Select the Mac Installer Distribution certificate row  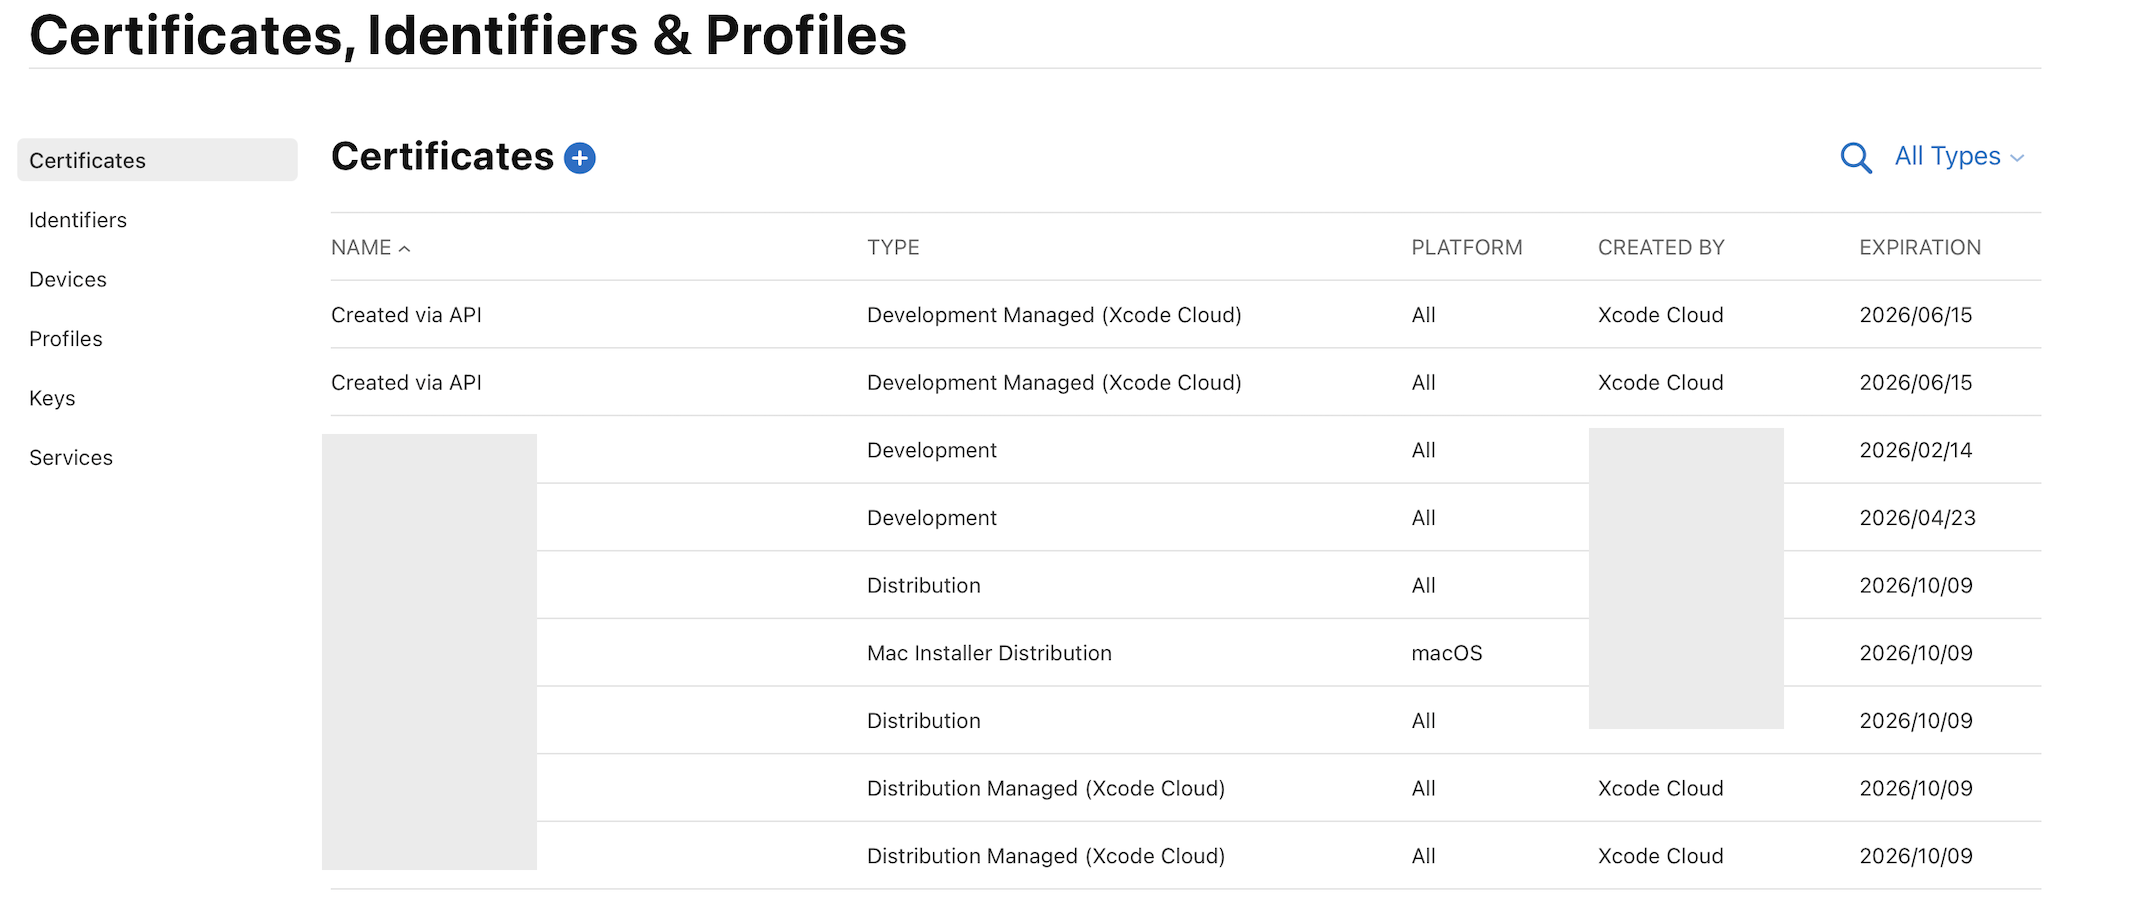(x=989, y=653)
